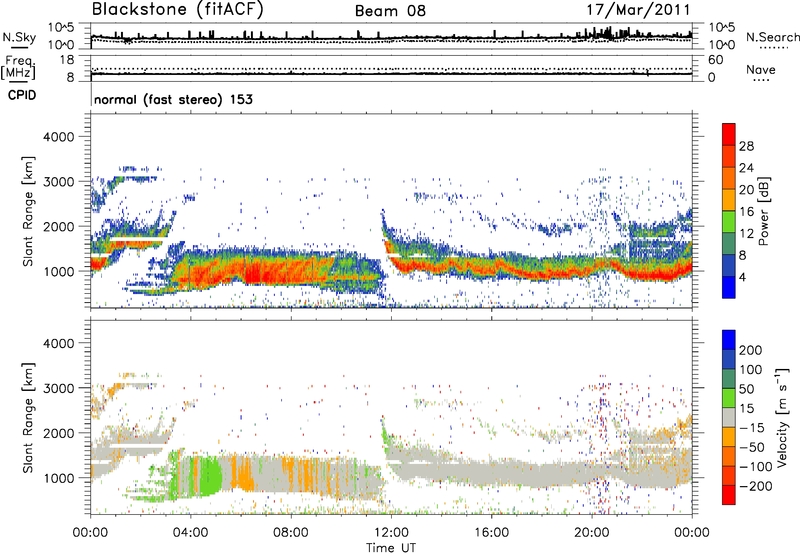800x554 pixels.
Task: Click the '16' power colorbar label
Action: click(746, 212)
